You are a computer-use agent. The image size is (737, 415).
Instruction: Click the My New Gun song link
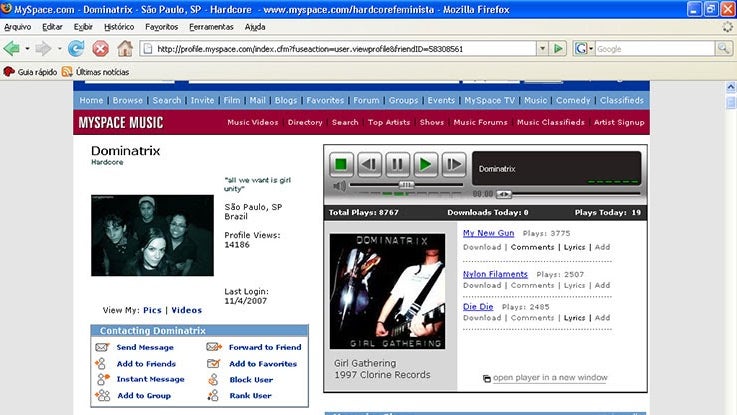[x=488, y=233]
